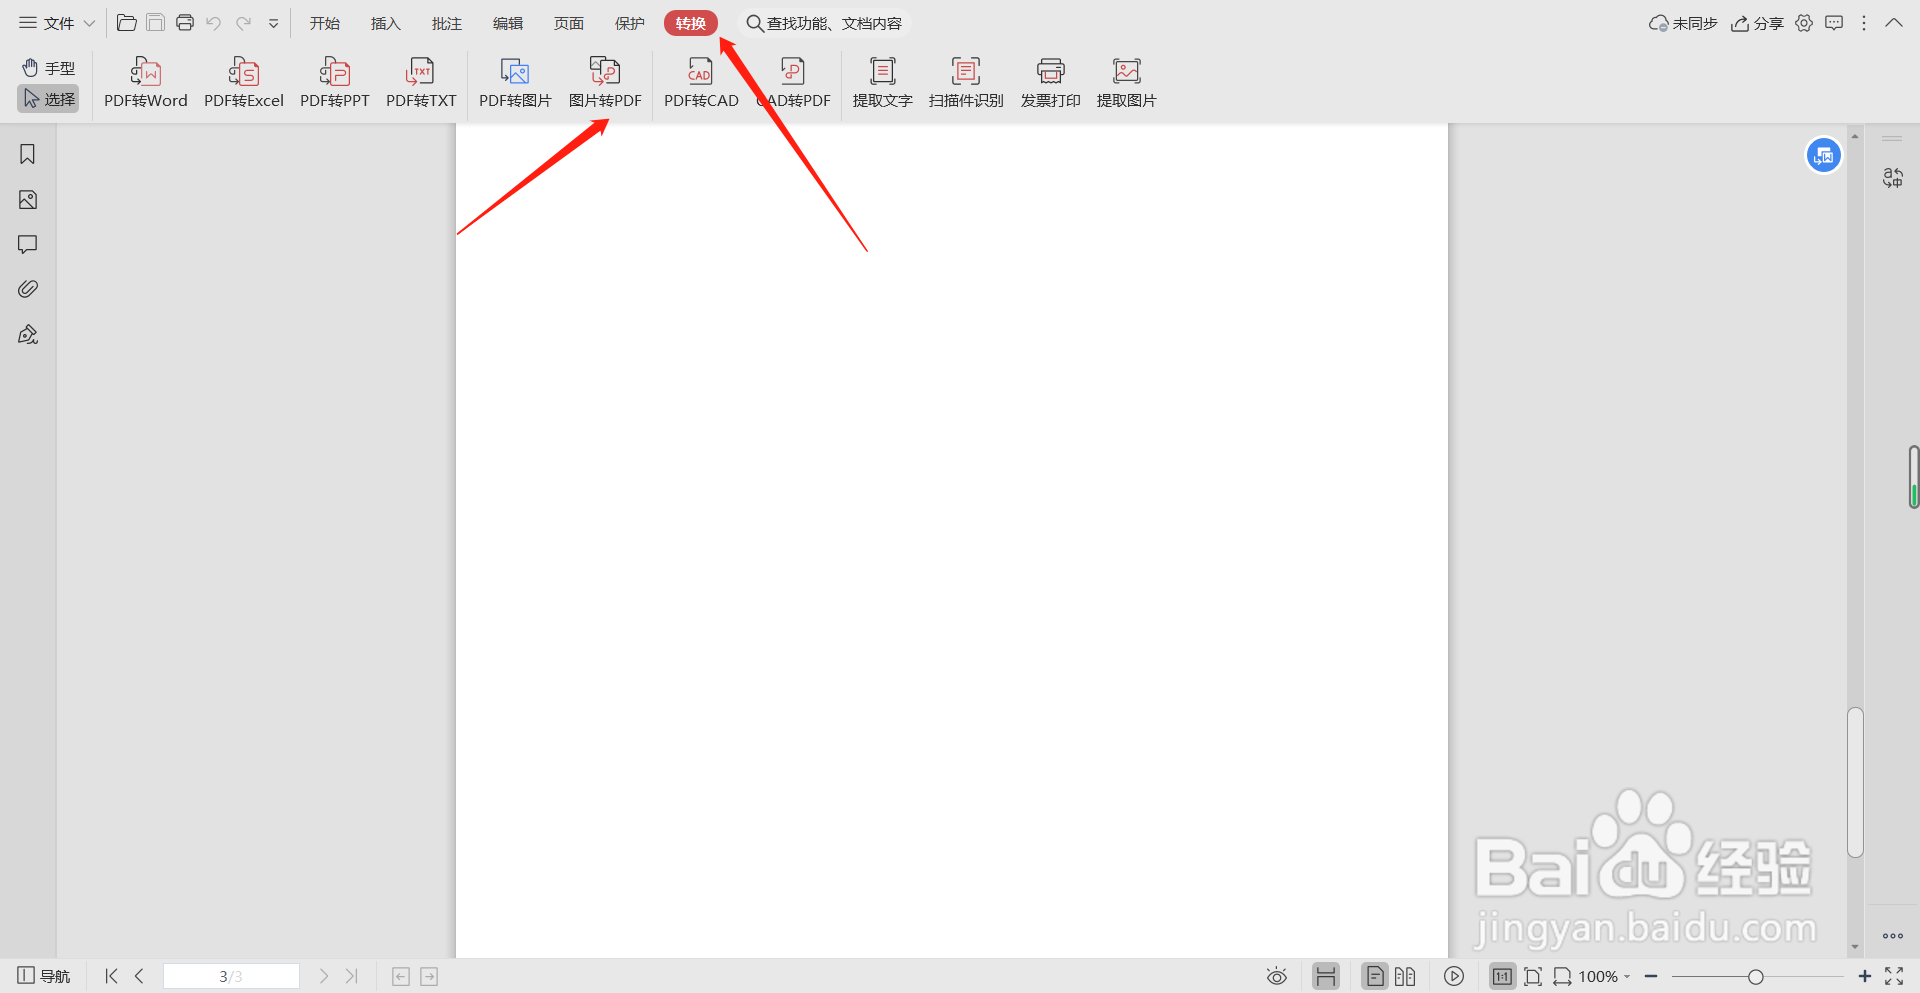The width and height of the screenshot is (1920, 993).
Task: Click the 图片转PDF tool
Action: pyautogui.click(x=605, y=82)
